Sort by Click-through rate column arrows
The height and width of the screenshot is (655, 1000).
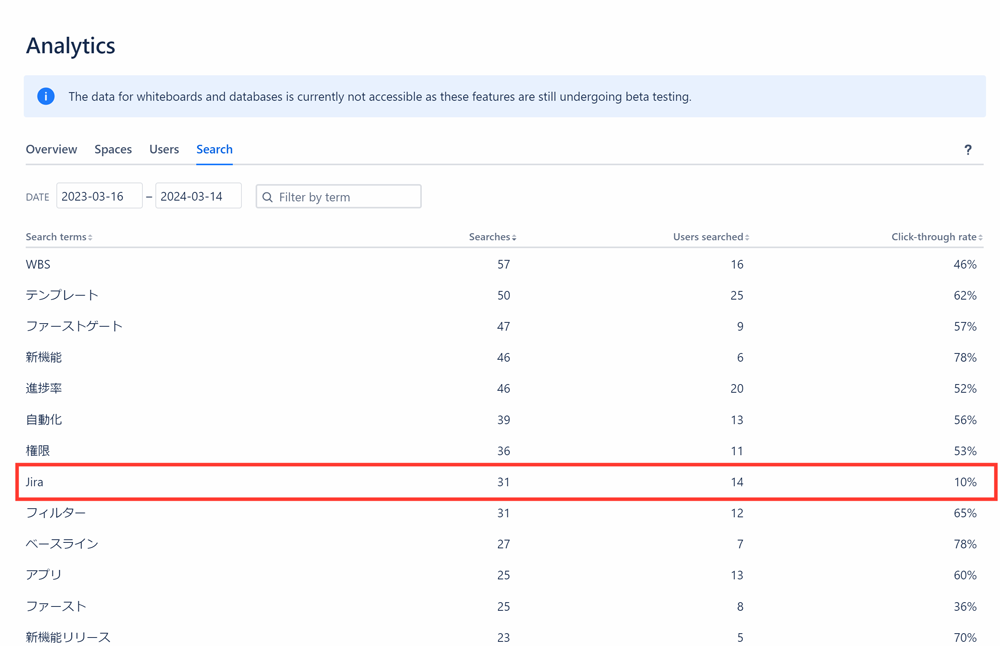(x=980, y=237)
